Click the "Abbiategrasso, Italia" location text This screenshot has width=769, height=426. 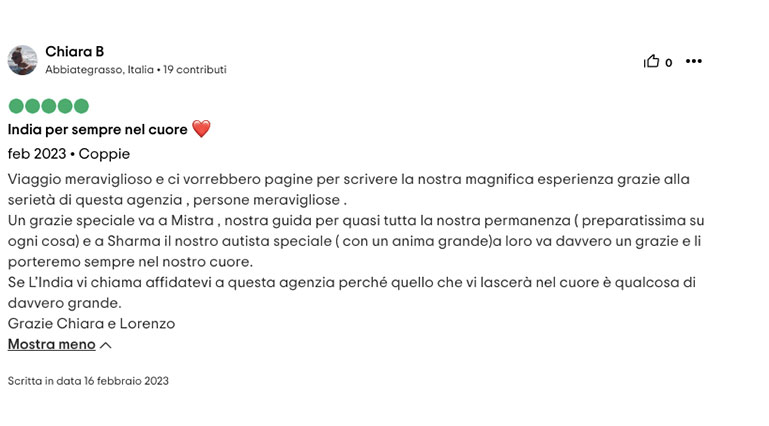pyautogui.click(x=99, y=70)
